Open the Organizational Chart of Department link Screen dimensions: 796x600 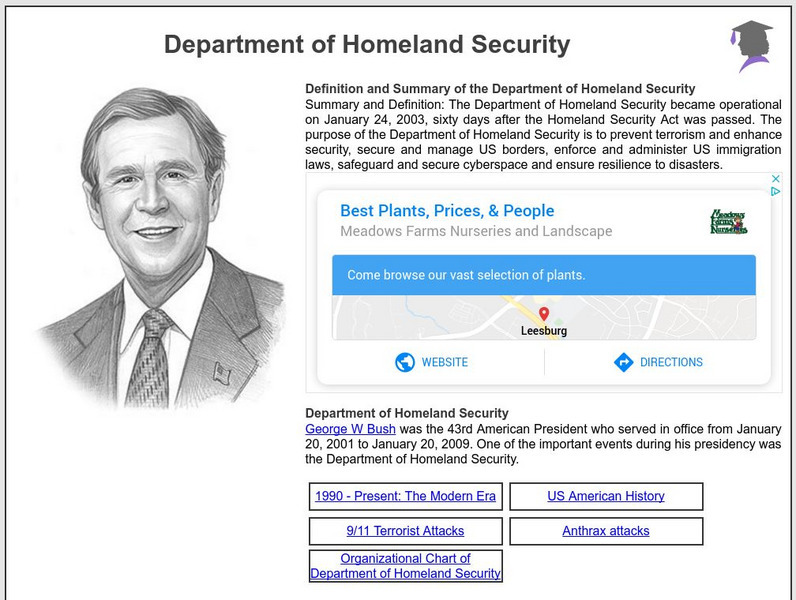[x=406, y=566]
